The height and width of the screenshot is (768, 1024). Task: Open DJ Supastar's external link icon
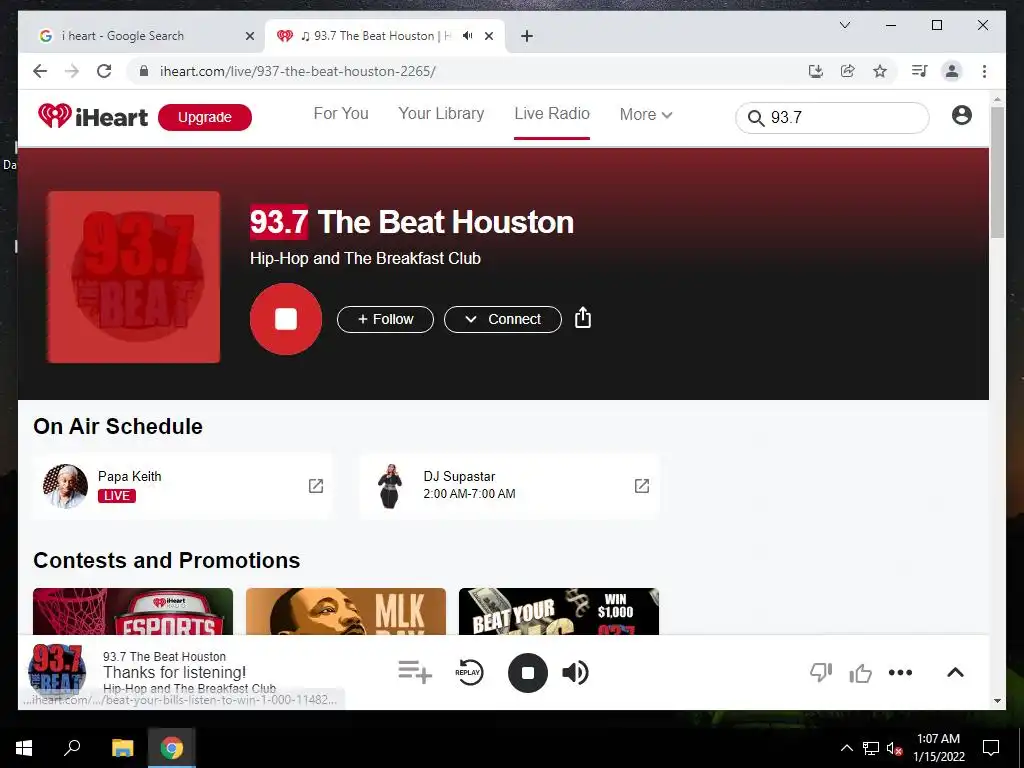point(642,486)
